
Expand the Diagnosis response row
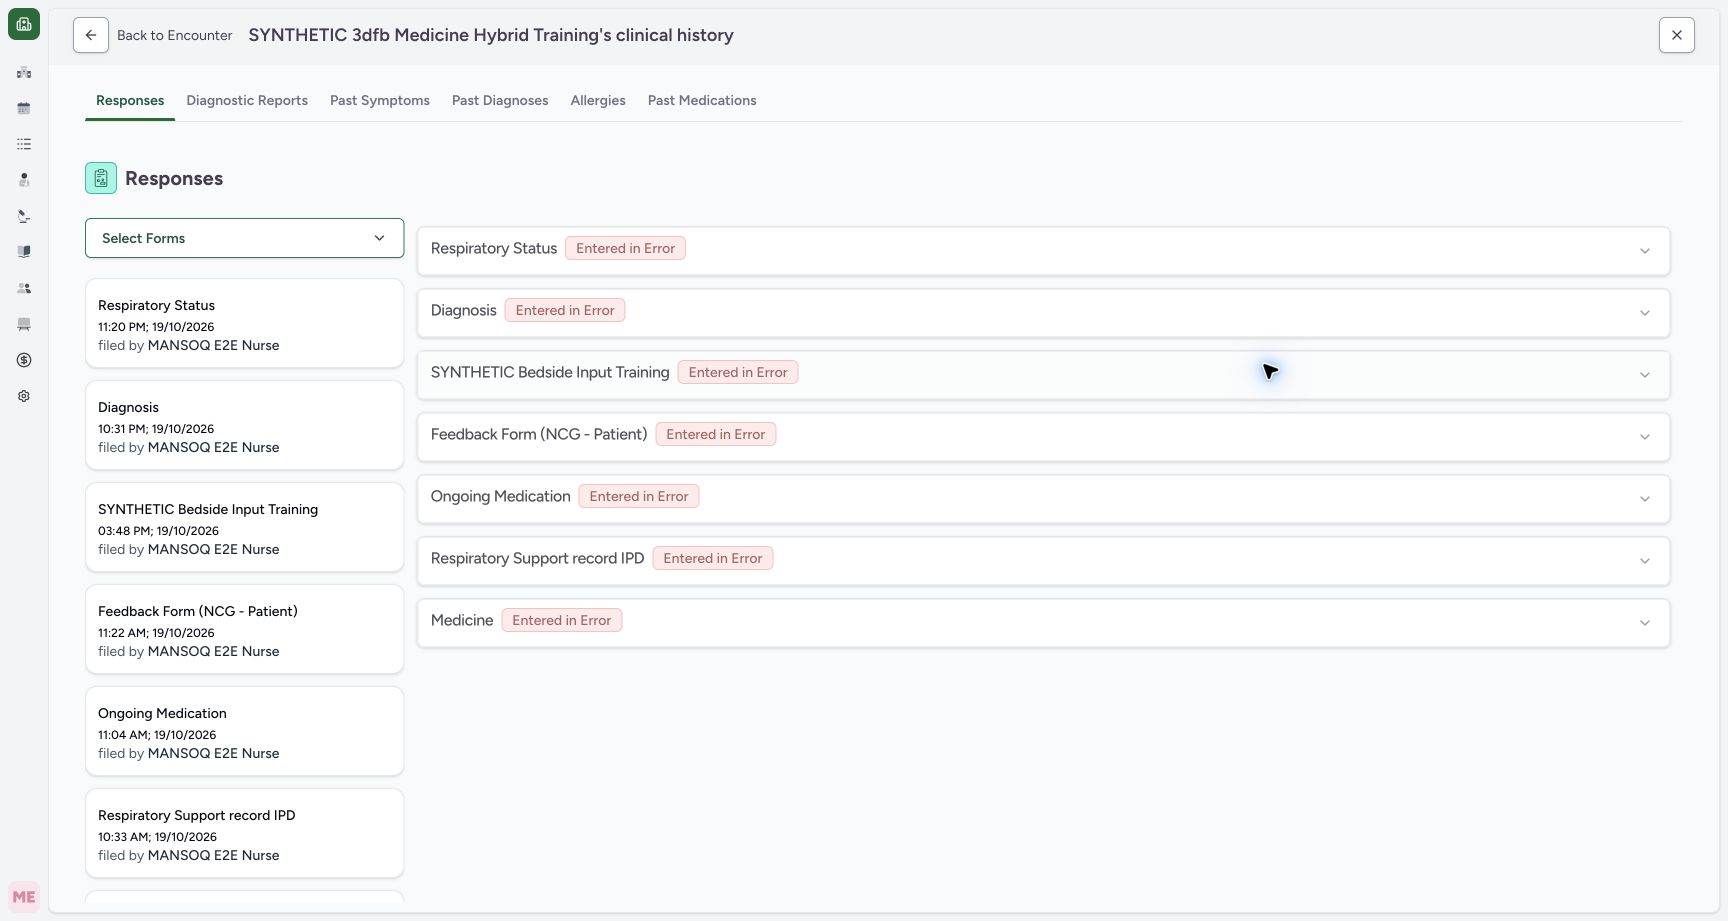coord(1043,312)
